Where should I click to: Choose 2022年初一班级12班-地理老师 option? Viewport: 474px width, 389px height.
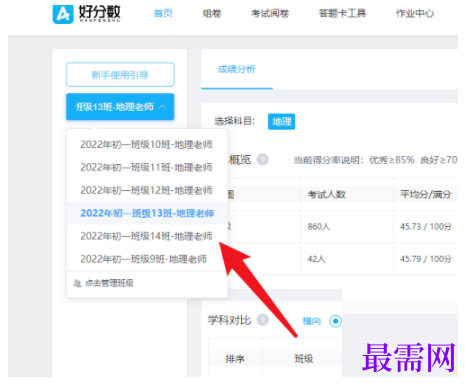pos(147,190)
